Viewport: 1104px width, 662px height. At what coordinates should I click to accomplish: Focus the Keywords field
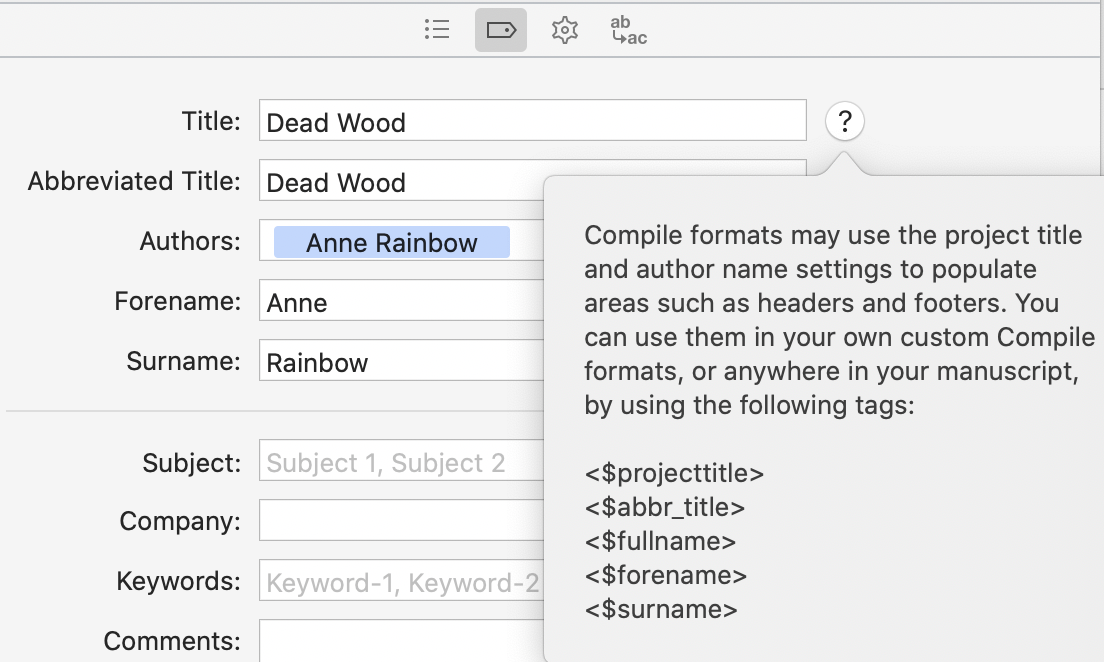tap(401, 580)
